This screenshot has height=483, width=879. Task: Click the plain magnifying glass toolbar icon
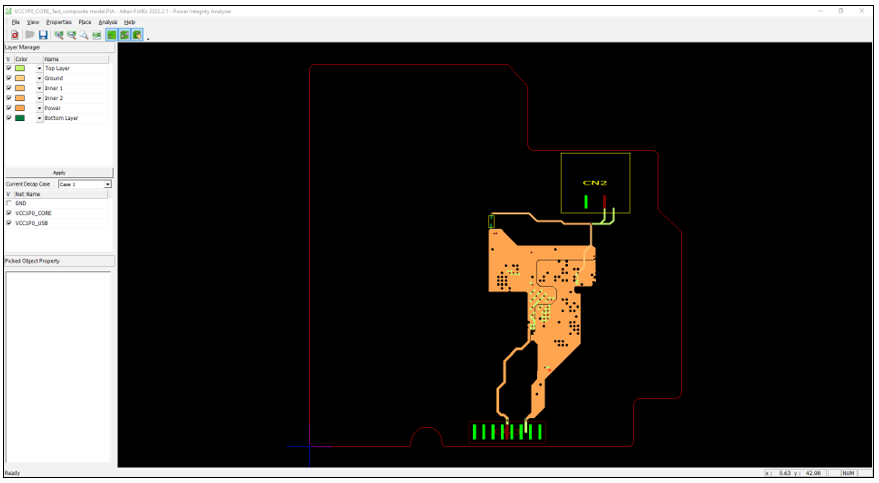[x=84, y=35]
